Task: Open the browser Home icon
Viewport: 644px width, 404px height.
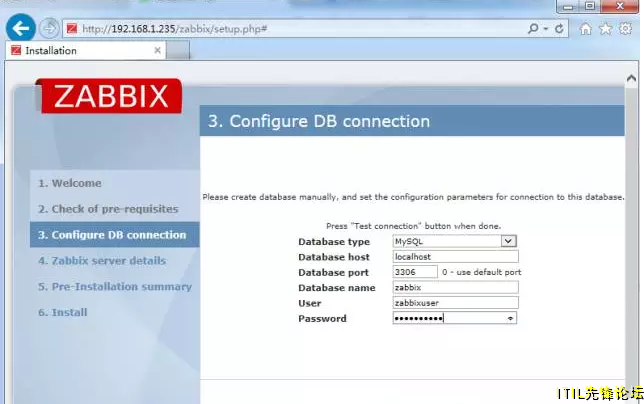Action: coord(585,29)
